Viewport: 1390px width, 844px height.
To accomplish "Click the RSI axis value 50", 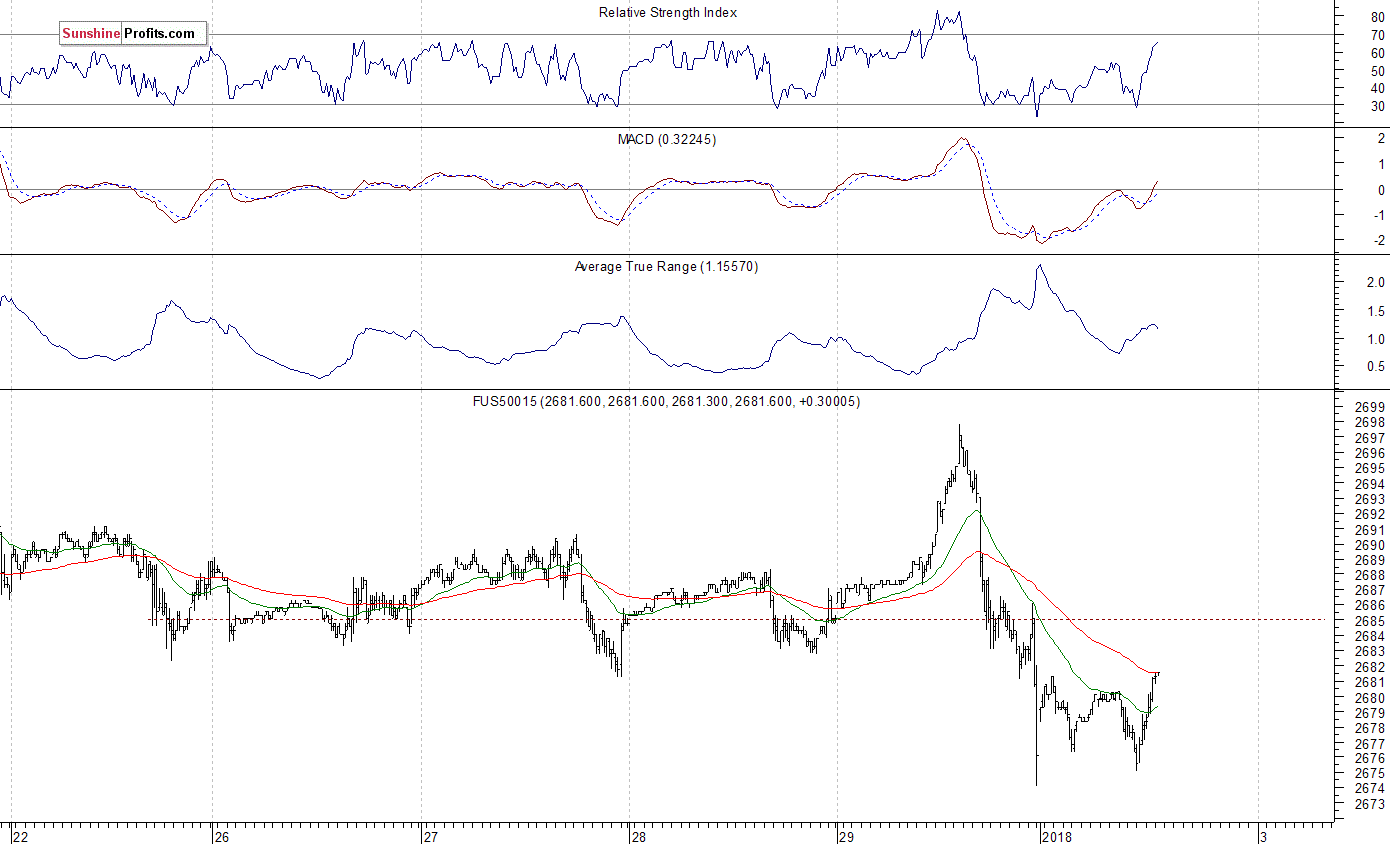I will pos(1378,71).
